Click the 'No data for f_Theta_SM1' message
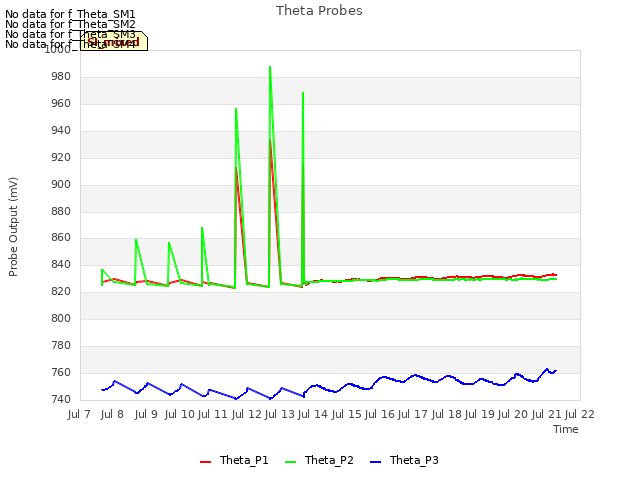The height and width of the screenshot is (480, 640). tap(70, 14)
